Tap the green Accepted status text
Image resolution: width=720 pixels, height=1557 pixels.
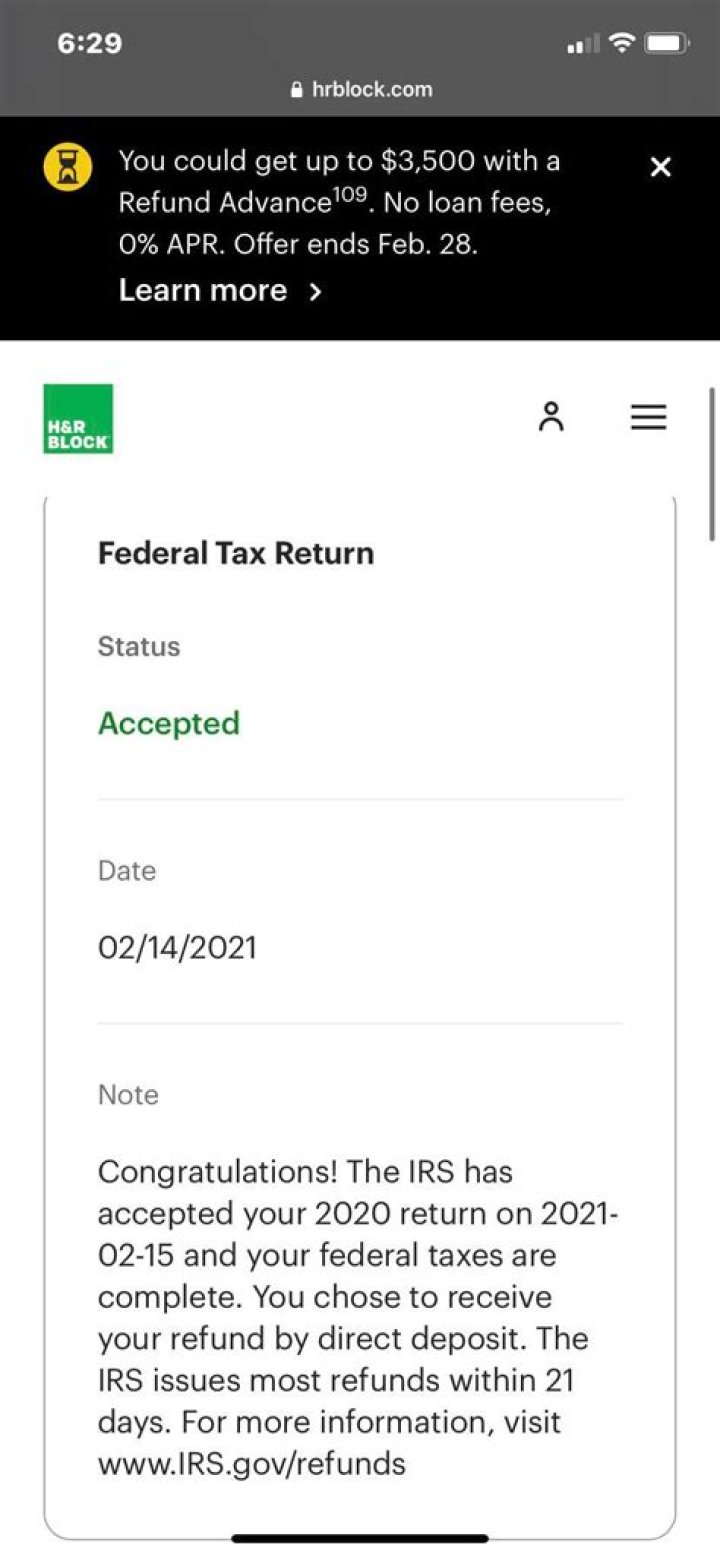point(169,723)
